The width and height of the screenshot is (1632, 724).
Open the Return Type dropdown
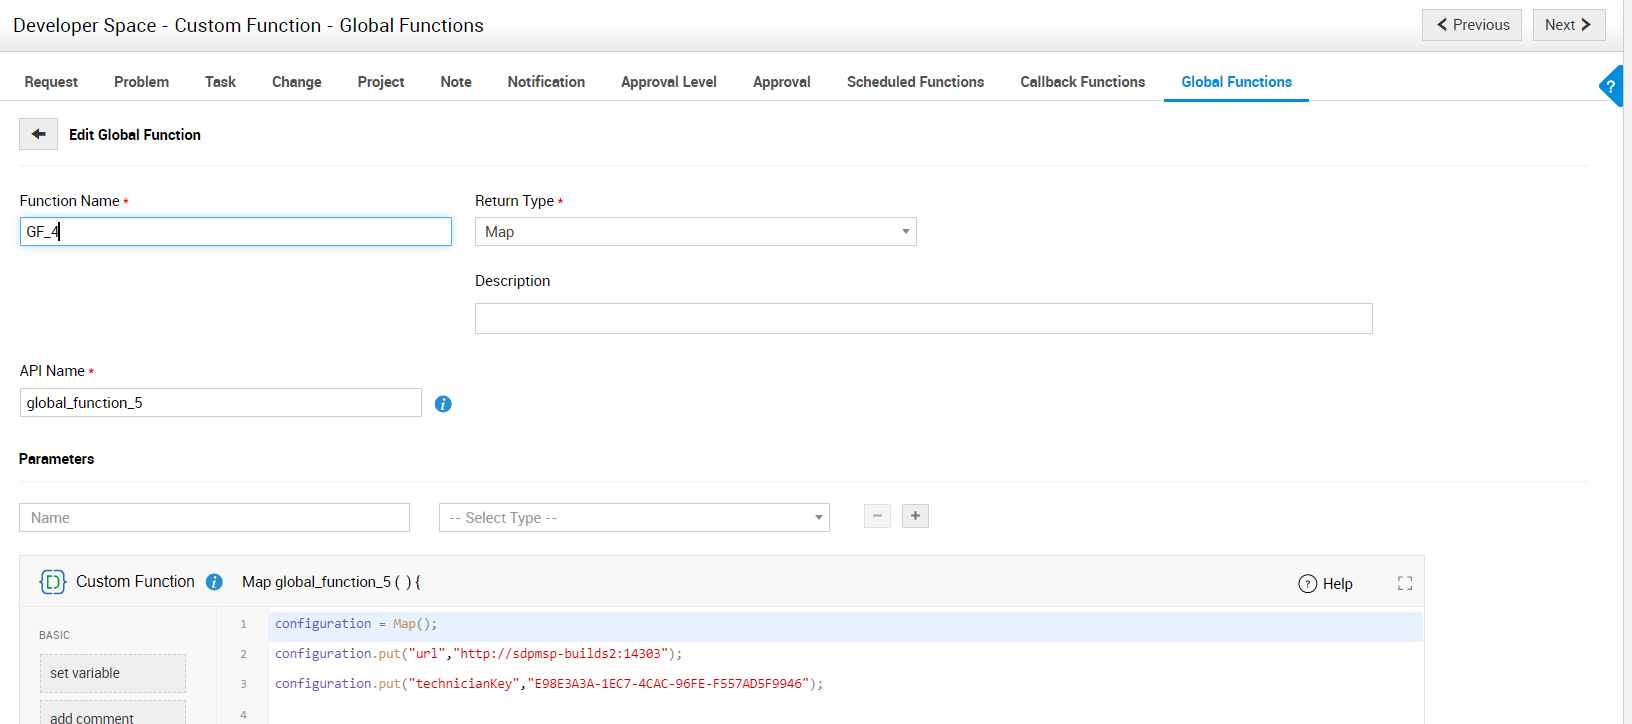click(695, 232)
